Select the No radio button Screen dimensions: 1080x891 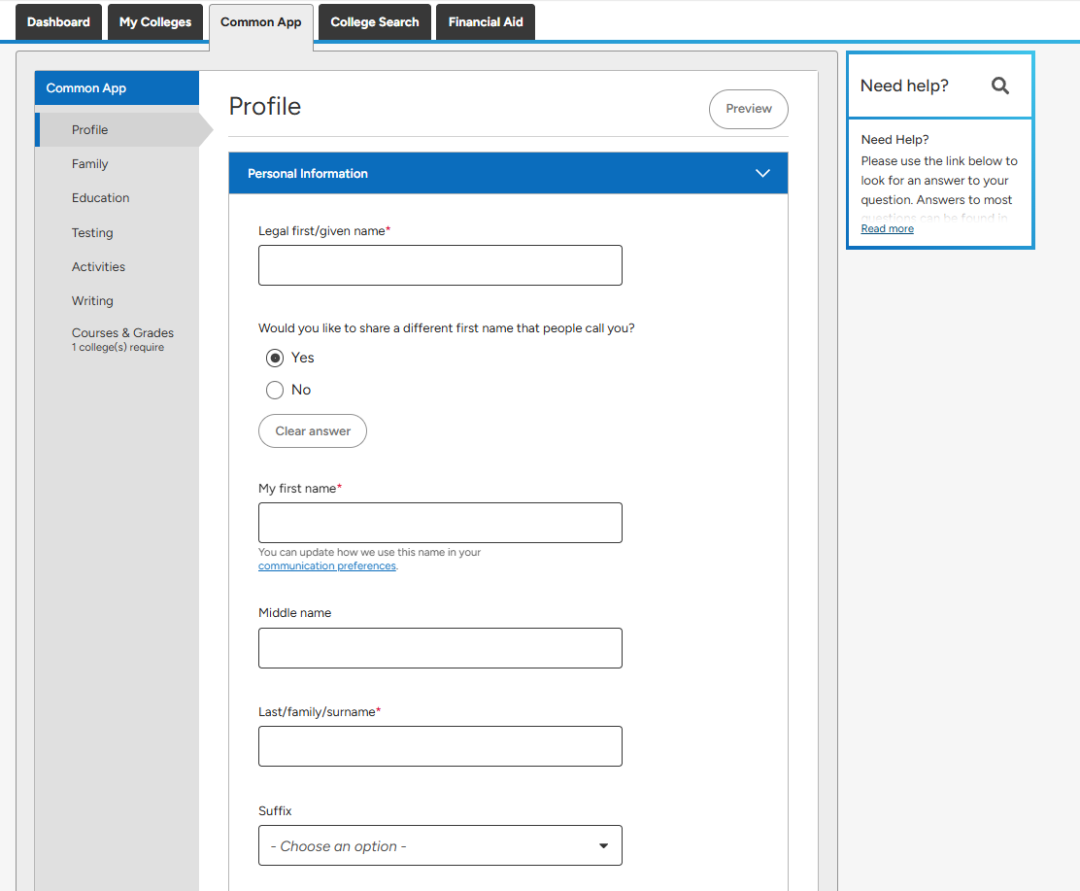tap(275, 390)
